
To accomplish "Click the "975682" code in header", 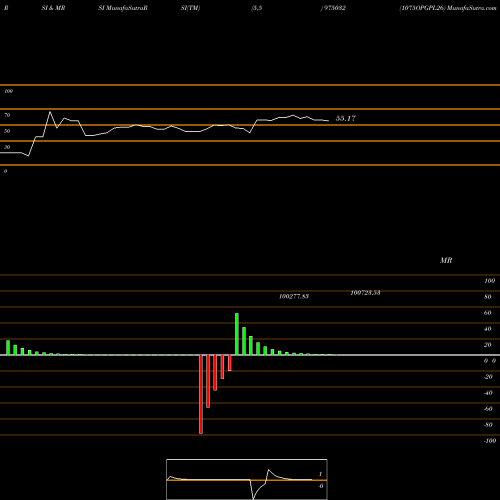I will pos(334,8).
